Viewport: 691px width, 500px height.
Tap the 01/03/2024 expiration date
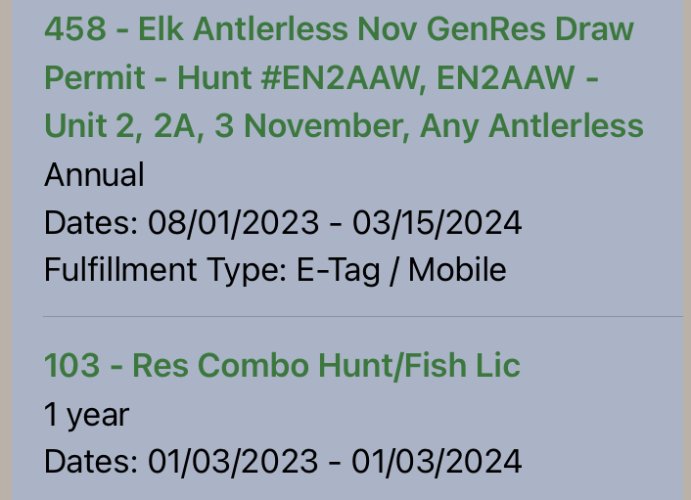pyautogui.click(x=437, y=462)
